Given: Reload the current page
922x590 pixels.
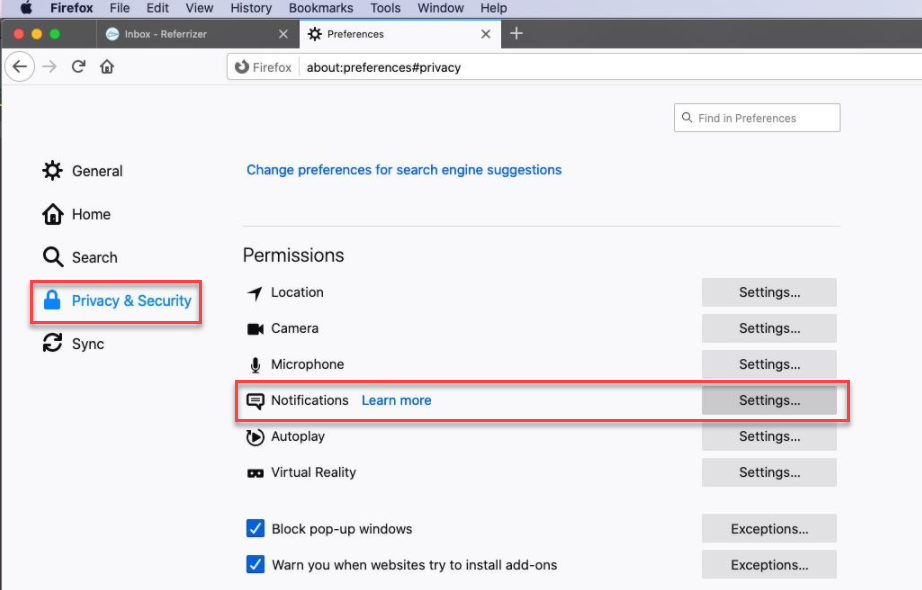Looking at the screenshot, I should [78, 66].
